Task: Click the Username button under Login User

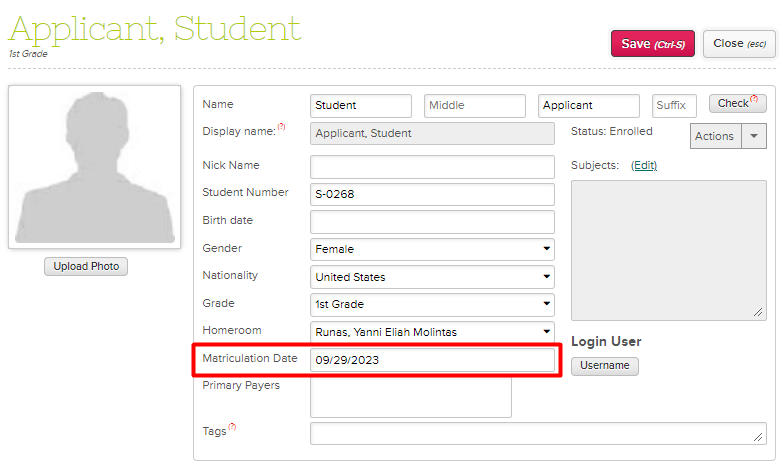Action: (x=604, y=366)
